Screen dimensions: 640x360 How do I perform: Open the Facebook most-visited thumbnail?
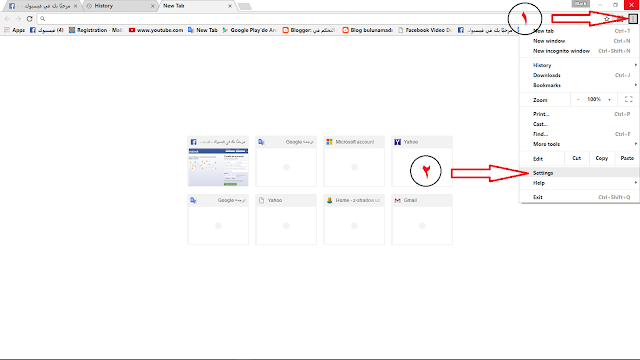[218, 161]
